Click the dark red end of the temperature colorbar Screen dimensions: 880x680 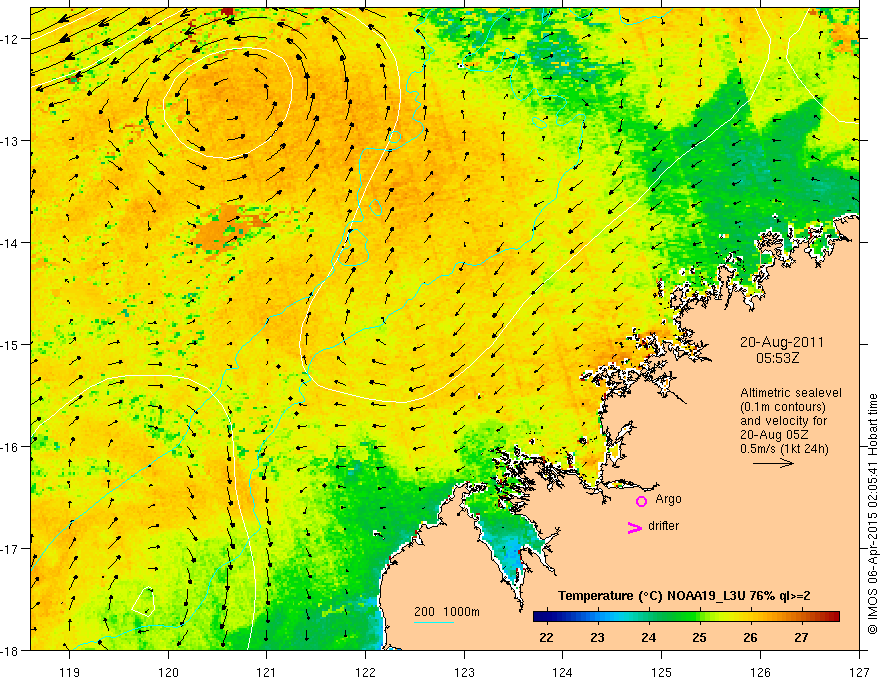click(x=835, y=617)
